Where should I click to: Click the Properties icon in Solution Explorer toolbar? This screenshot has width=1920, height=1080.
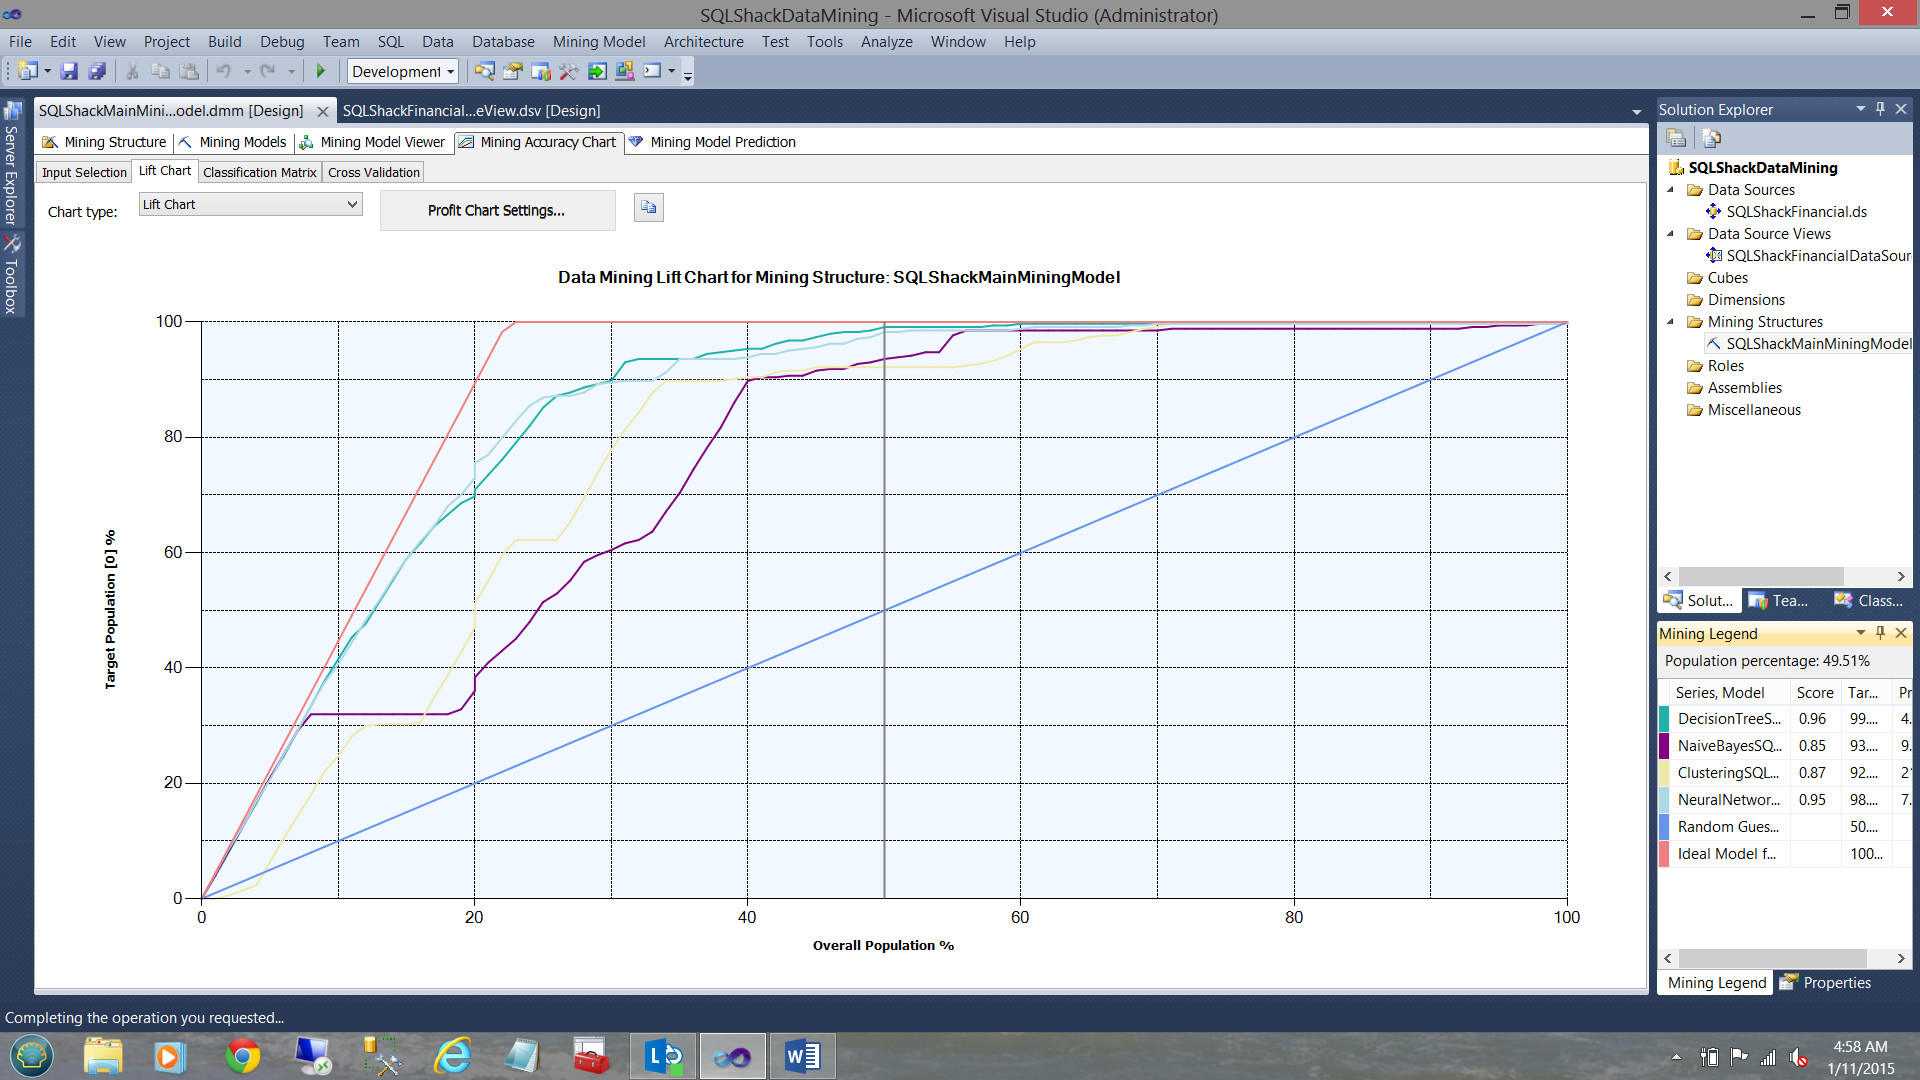coord(1676,138)
